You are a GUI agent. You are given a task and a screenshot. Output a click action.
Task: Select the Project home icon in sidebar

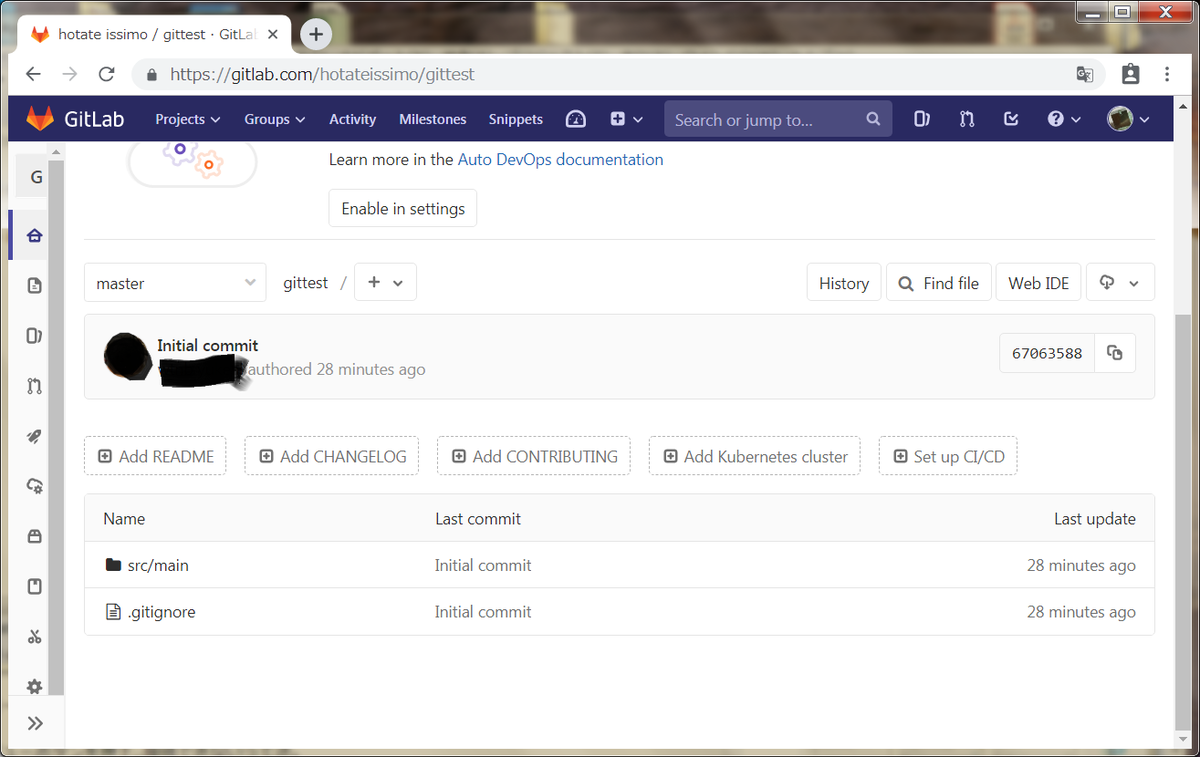(35, 236)
